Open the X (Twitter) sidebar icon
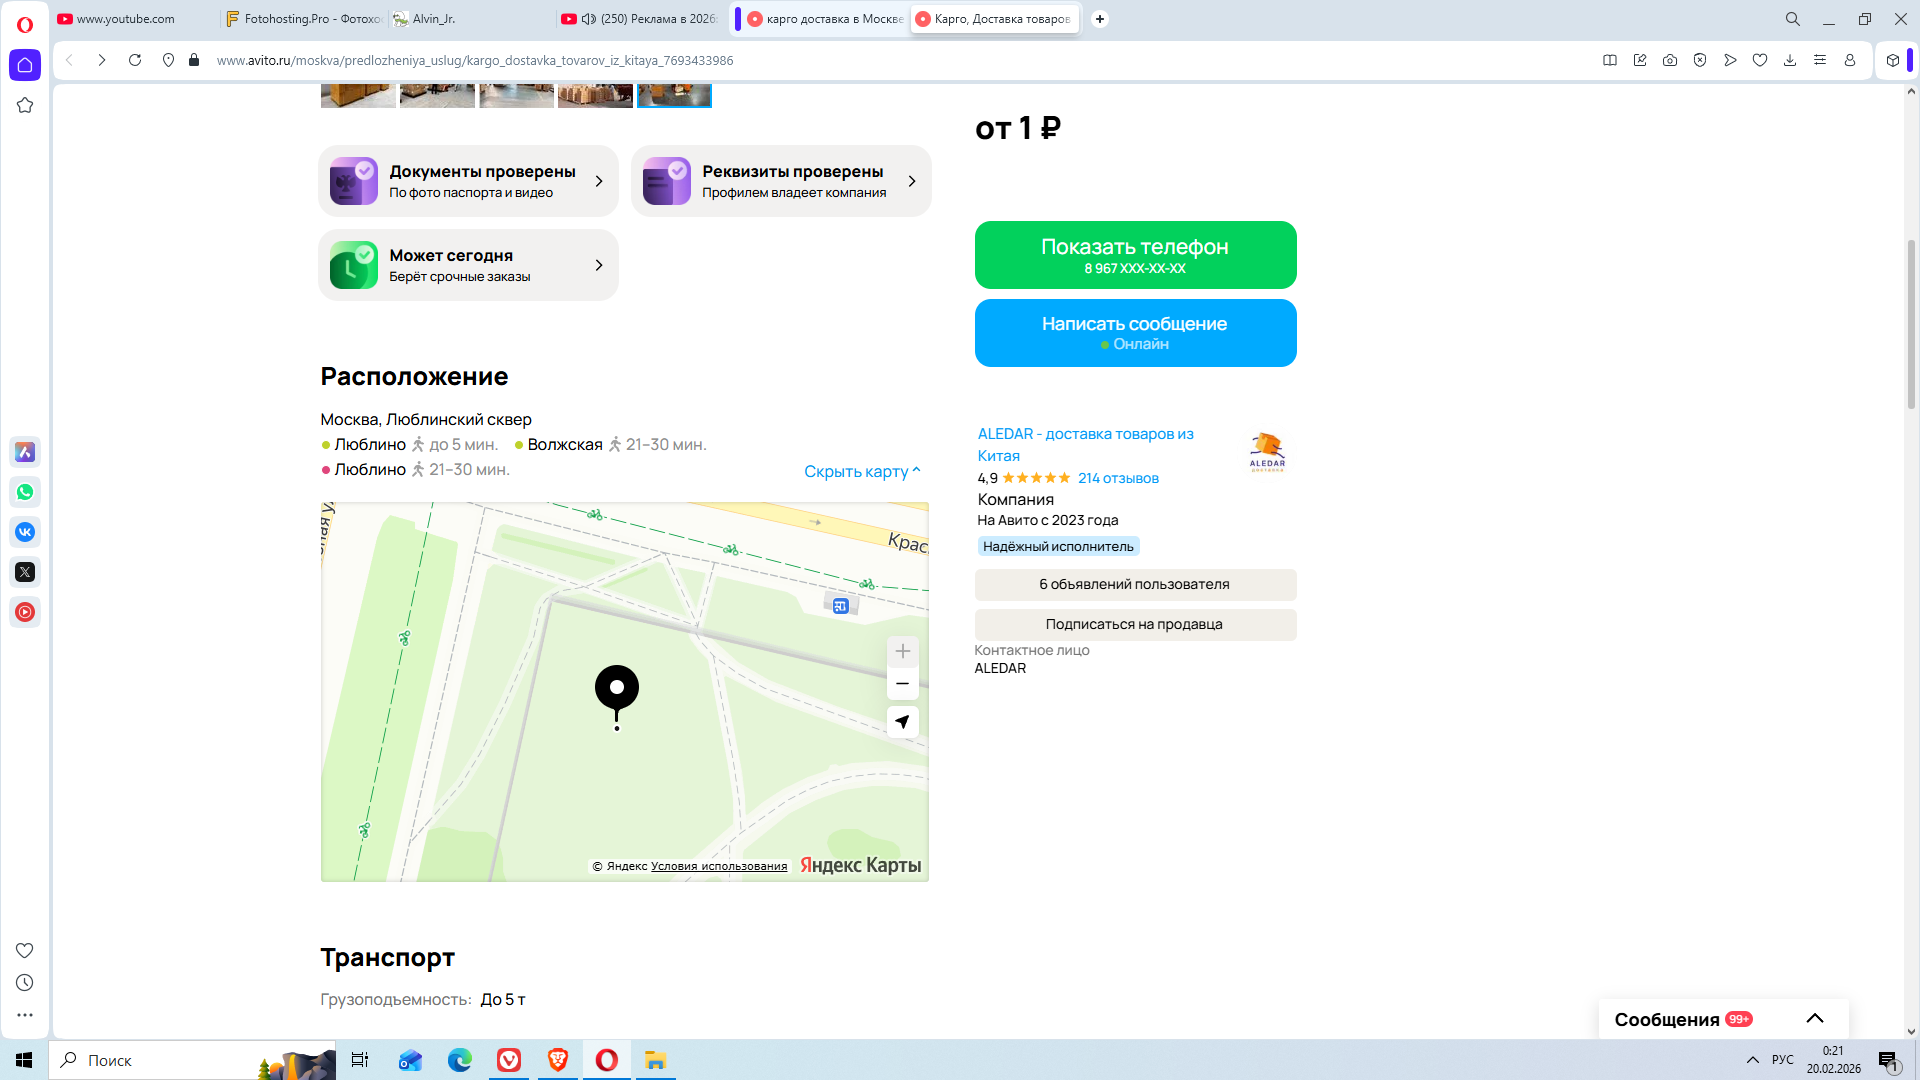Viewport: 1920px width, 1080px height. [25, 572]
